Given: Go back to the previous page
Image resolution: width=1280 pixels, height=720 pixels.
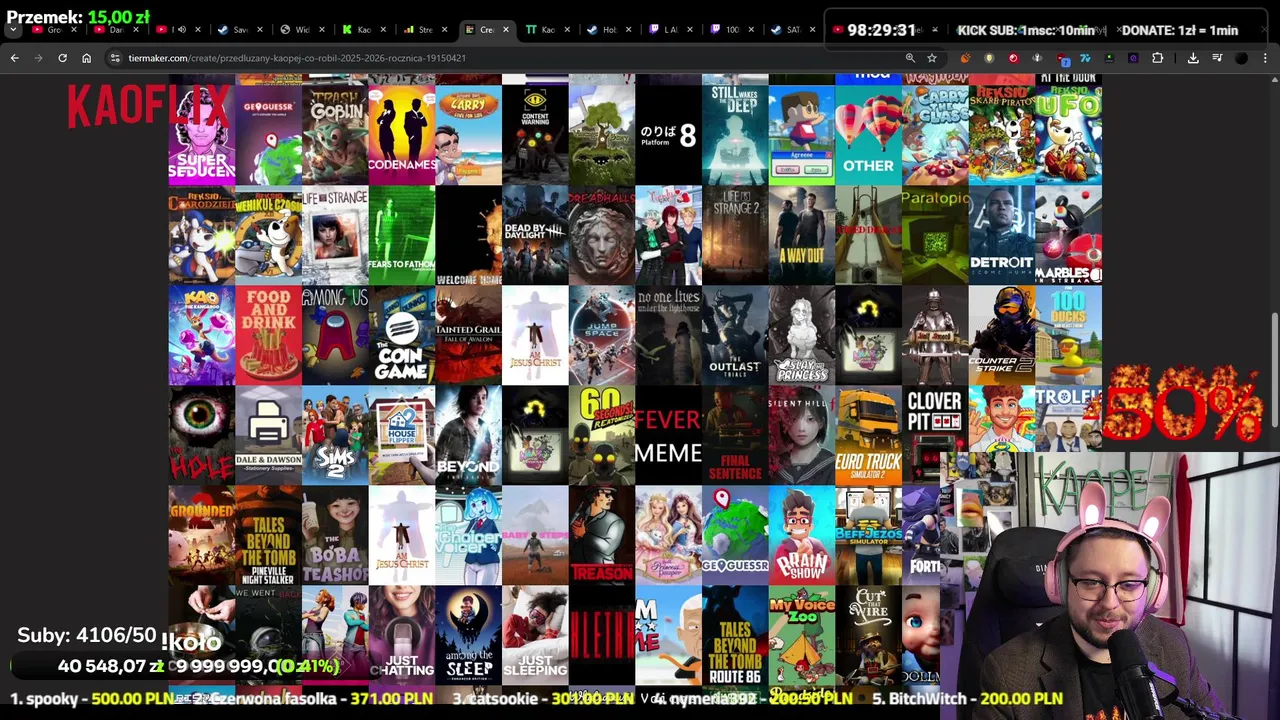Looking at the screenshot, I should coord(15,58).
